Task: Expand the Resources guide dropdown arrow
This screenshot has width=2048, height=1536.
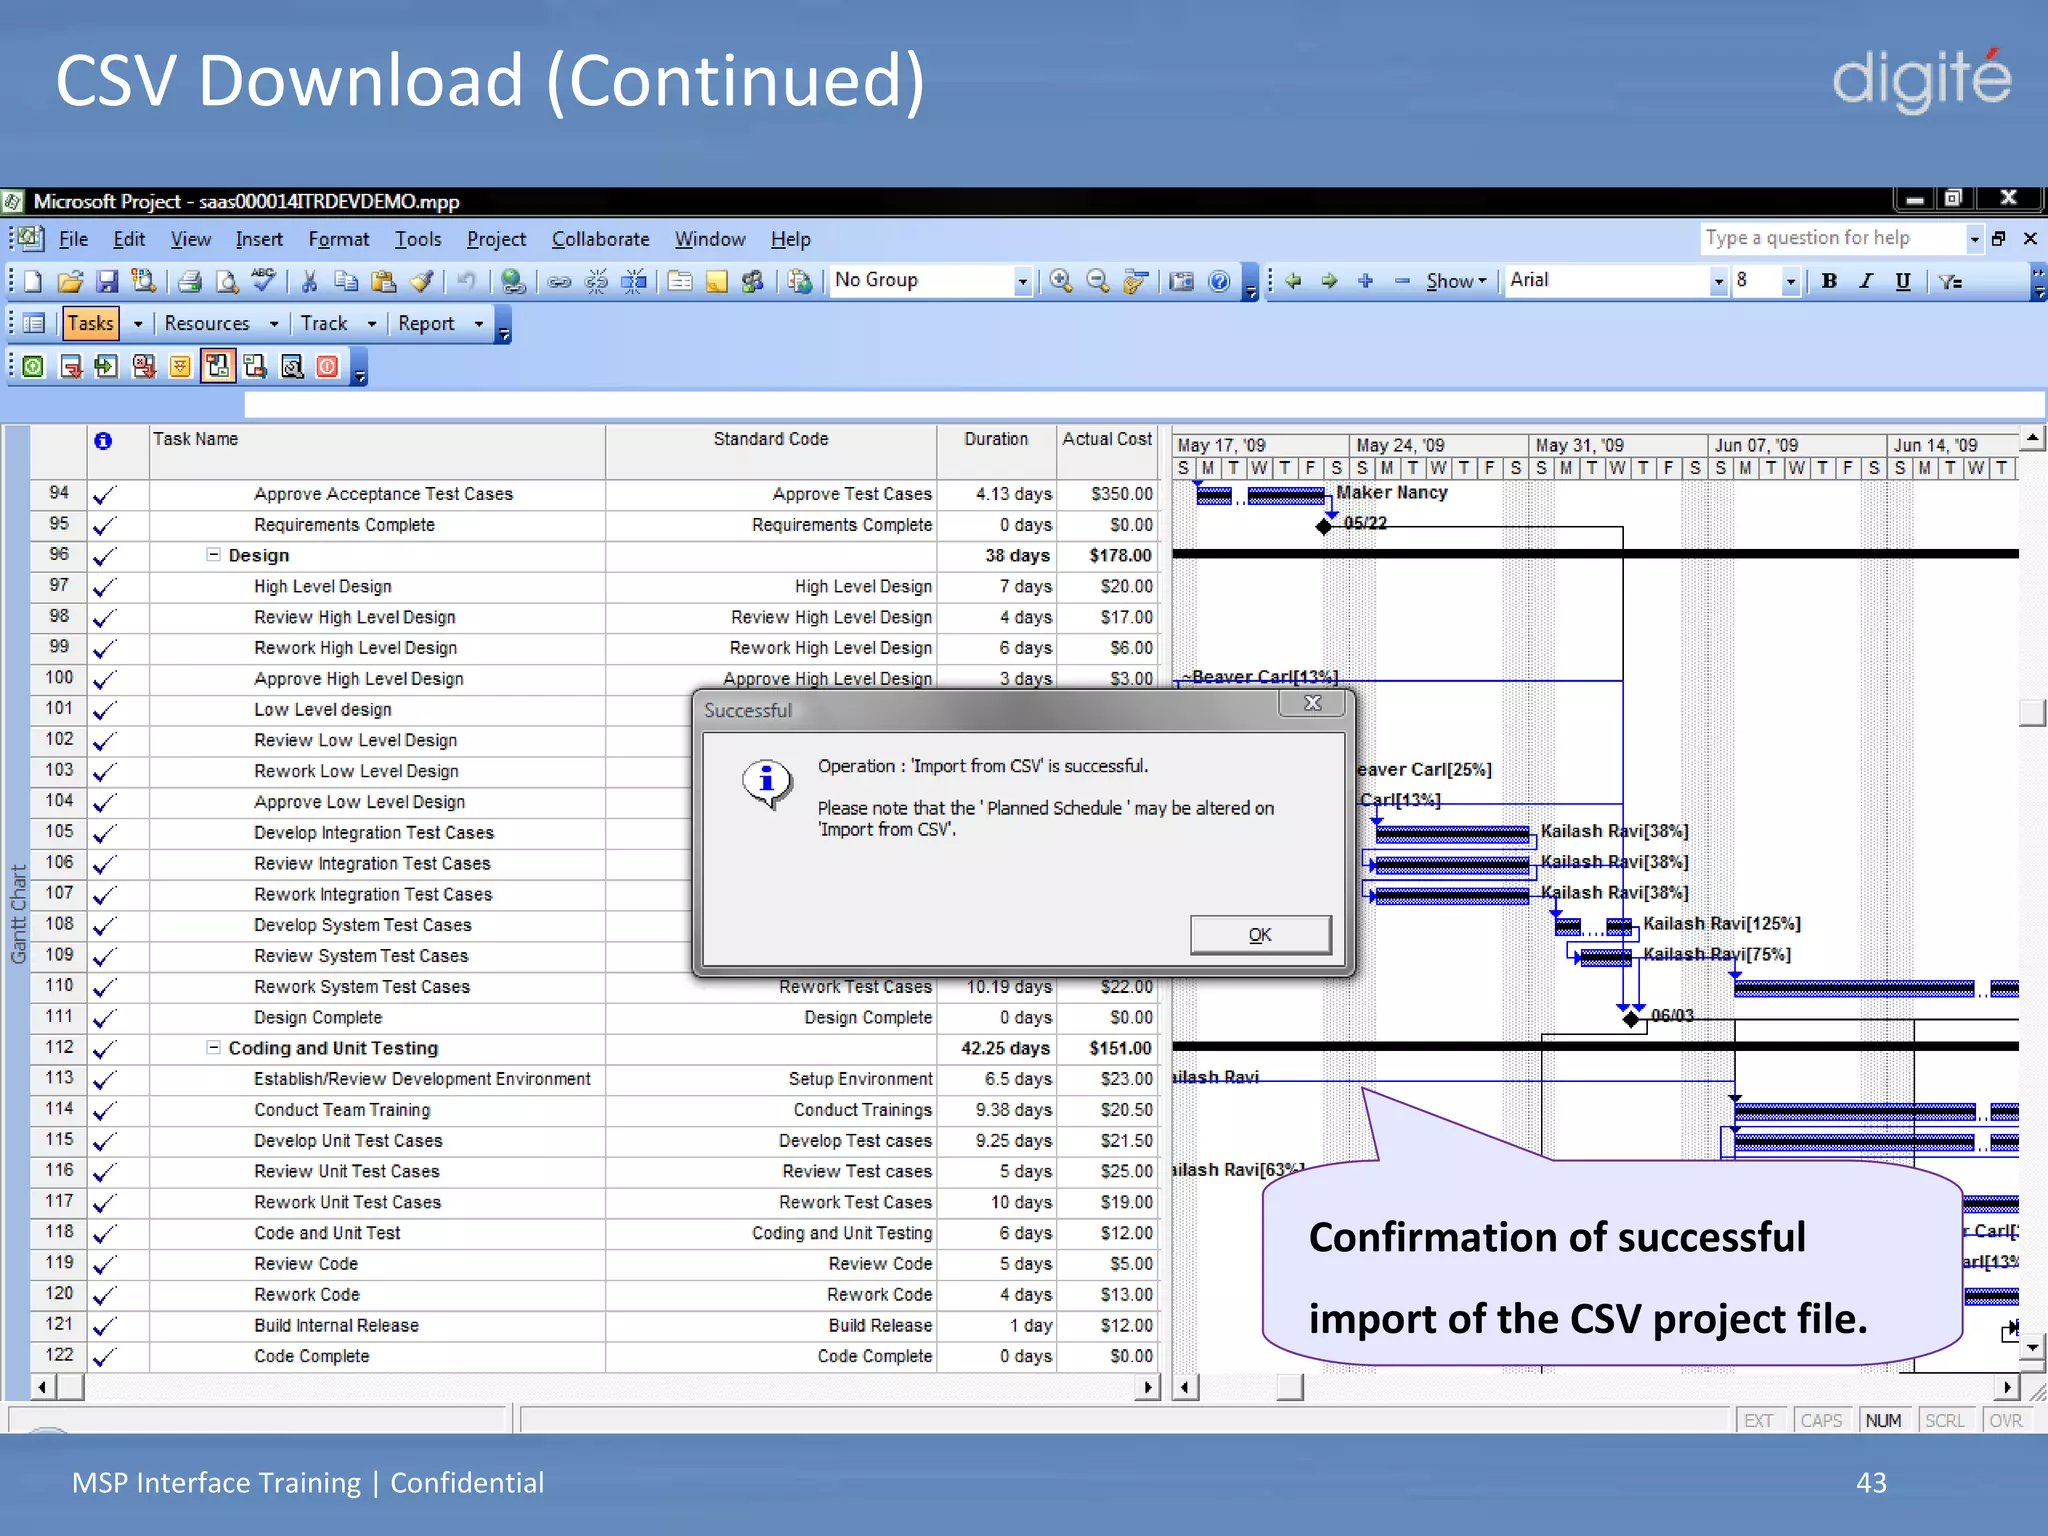Action: [274, 324]
